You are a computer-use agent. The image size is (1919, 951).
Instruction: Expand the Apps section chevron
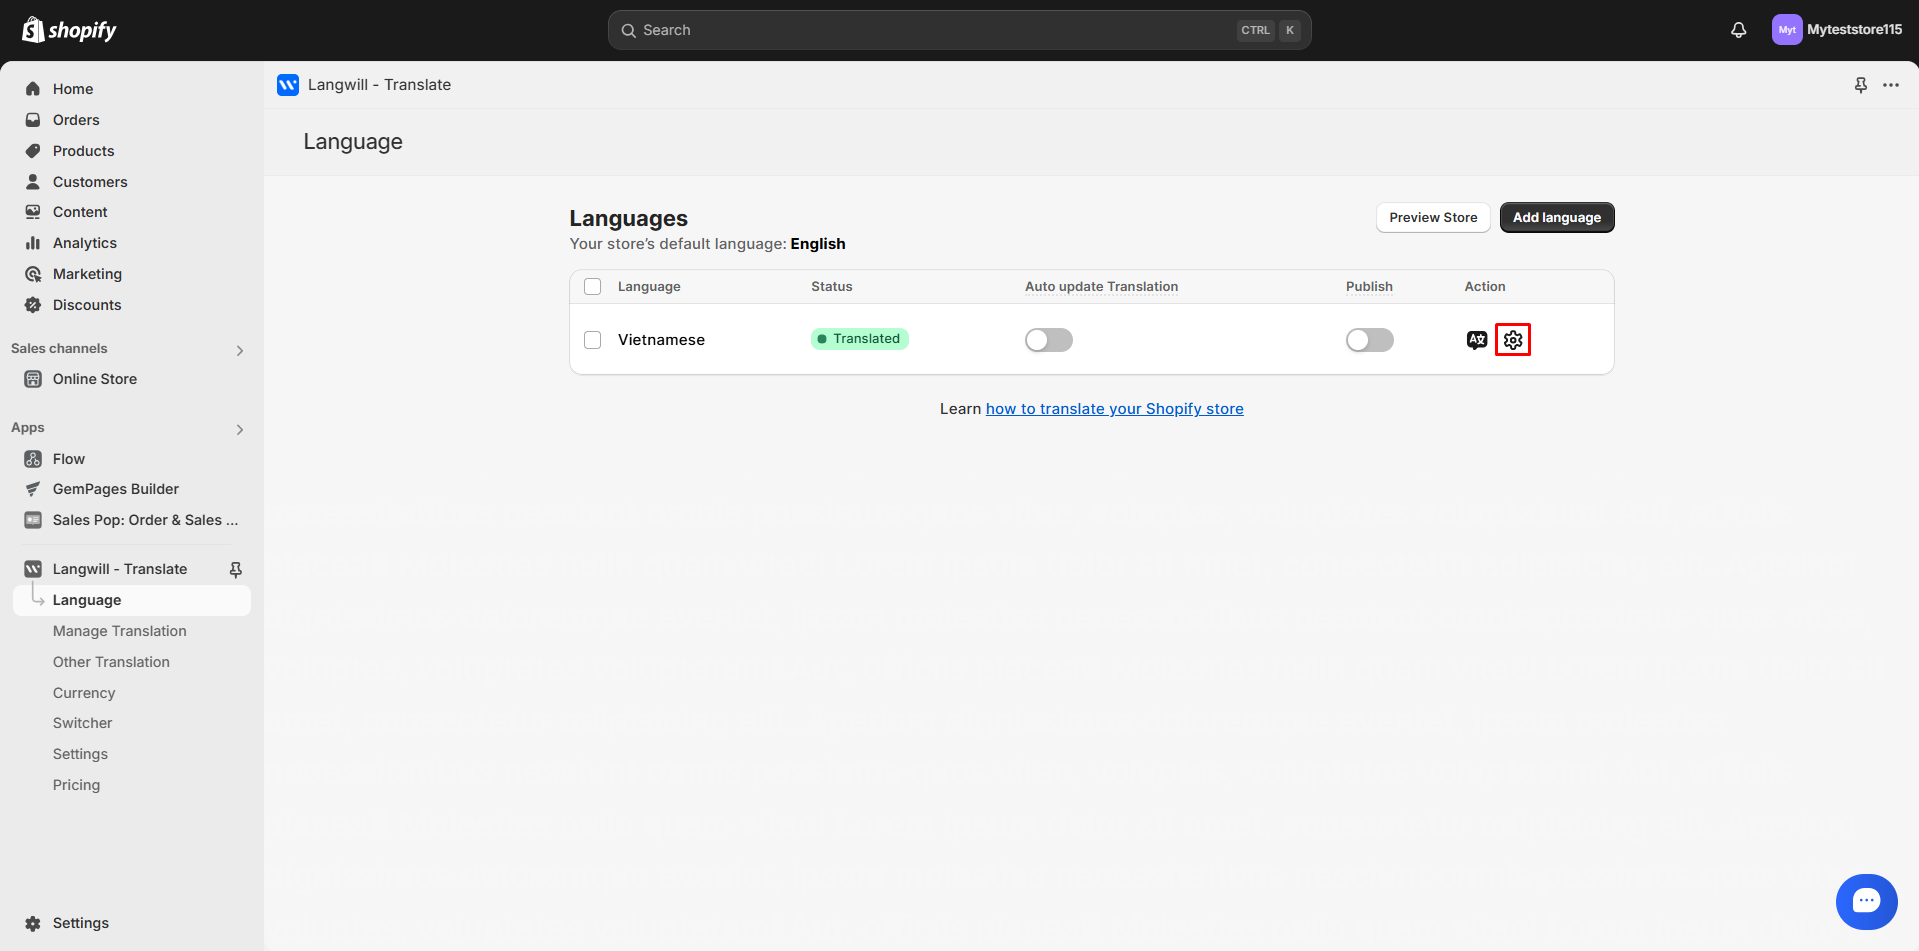pos(239,429)
